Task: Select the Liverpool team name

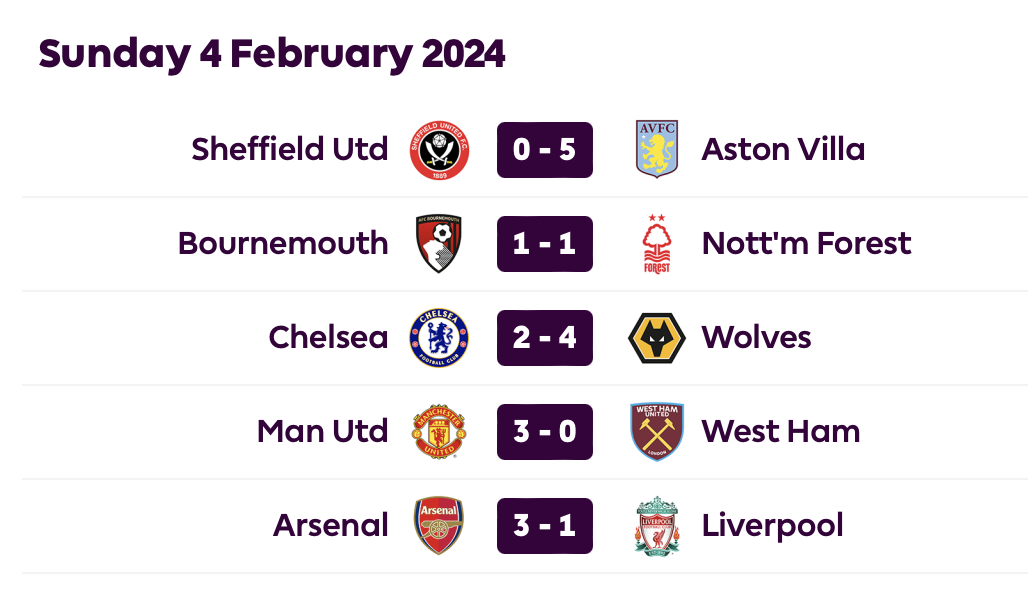Action: tap(772, 527)
